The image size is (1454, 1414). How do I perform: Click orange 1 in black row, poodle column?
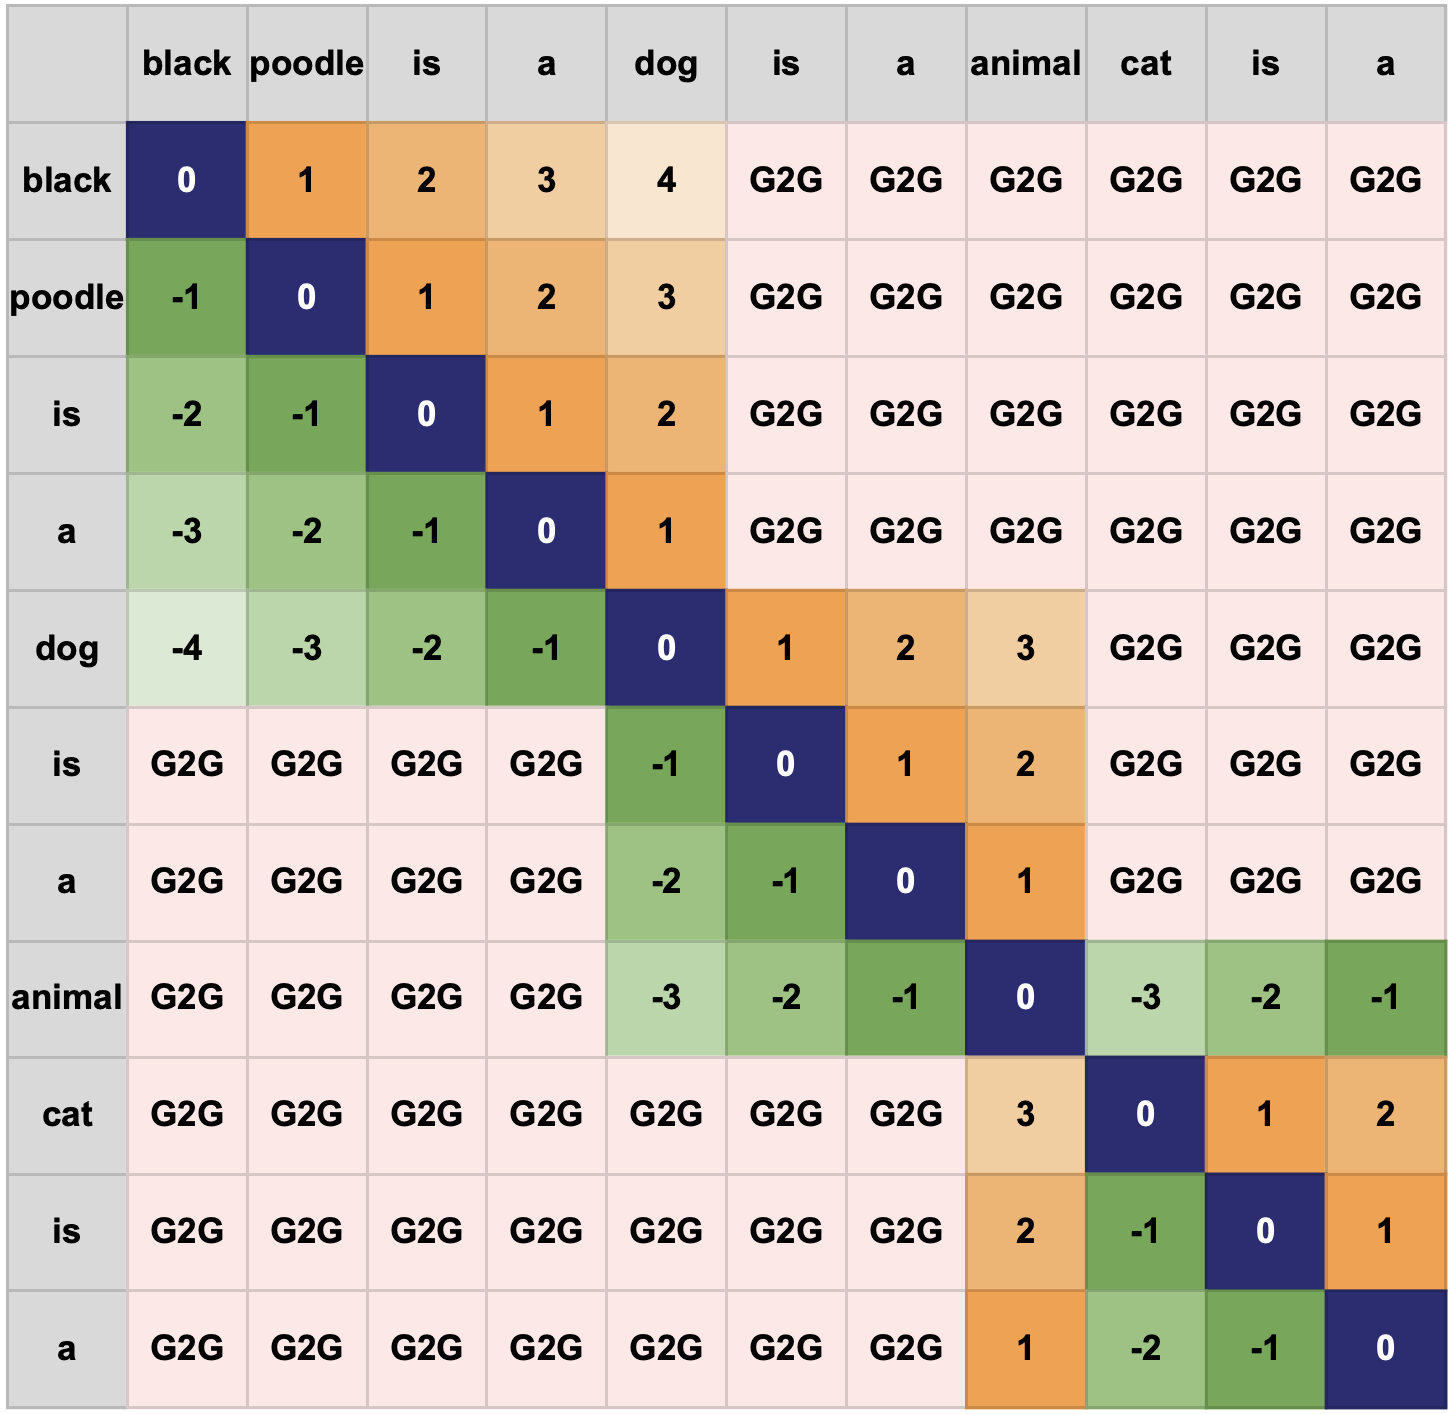(x=306, y=181)
